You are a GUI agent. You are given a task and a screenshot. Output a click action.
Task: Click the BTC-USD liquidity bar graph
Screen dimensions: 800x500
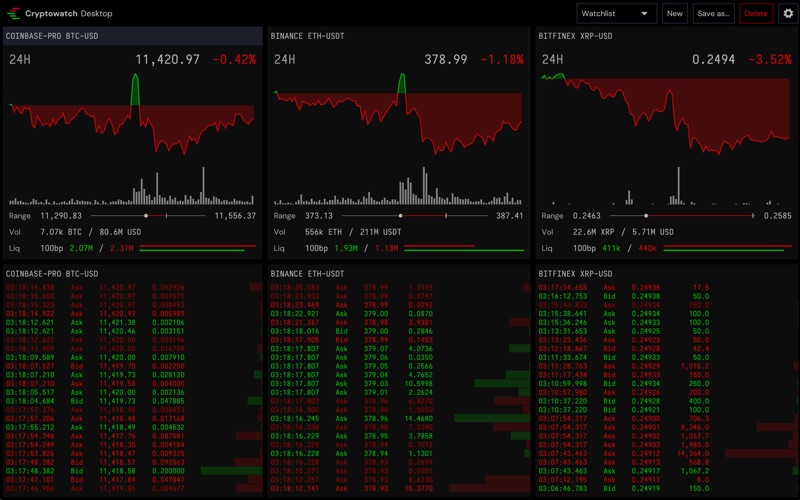[x=198, y=248]
